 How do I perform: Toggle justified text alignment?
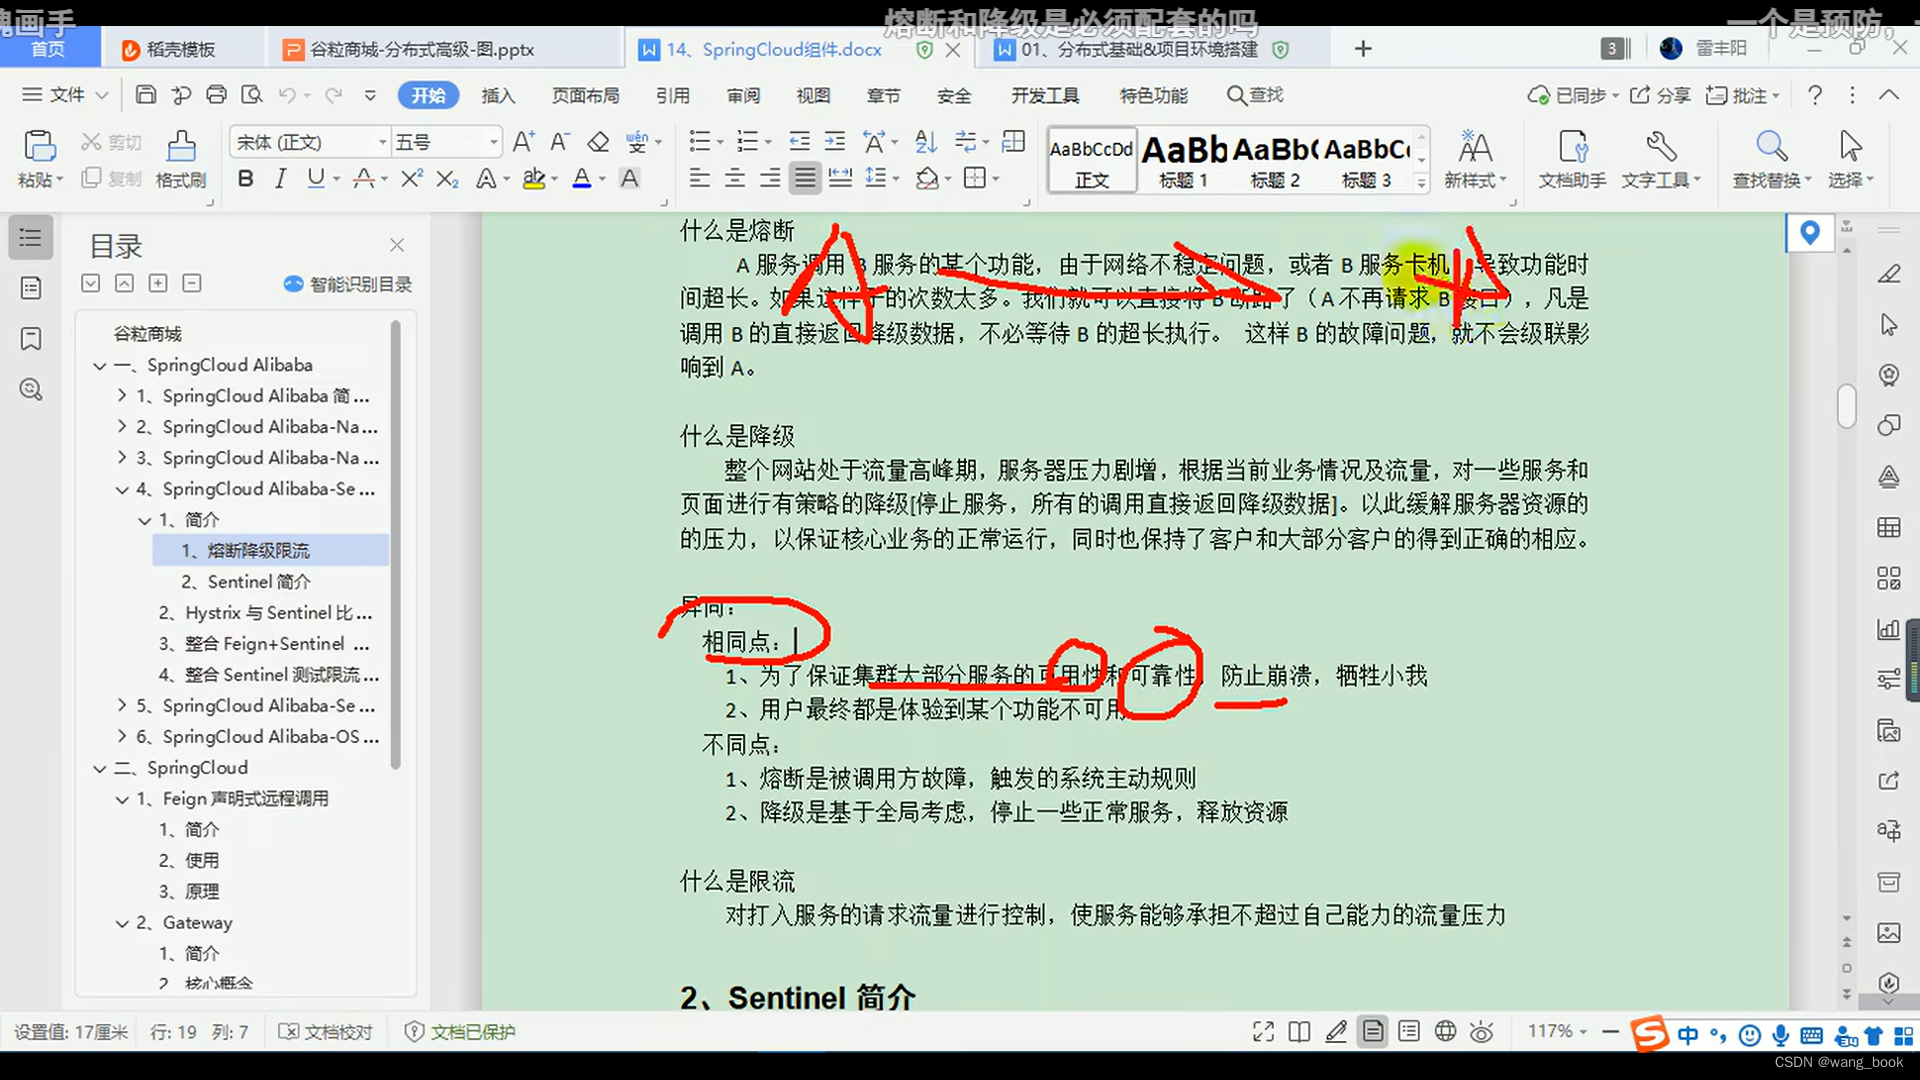(804, 179)
